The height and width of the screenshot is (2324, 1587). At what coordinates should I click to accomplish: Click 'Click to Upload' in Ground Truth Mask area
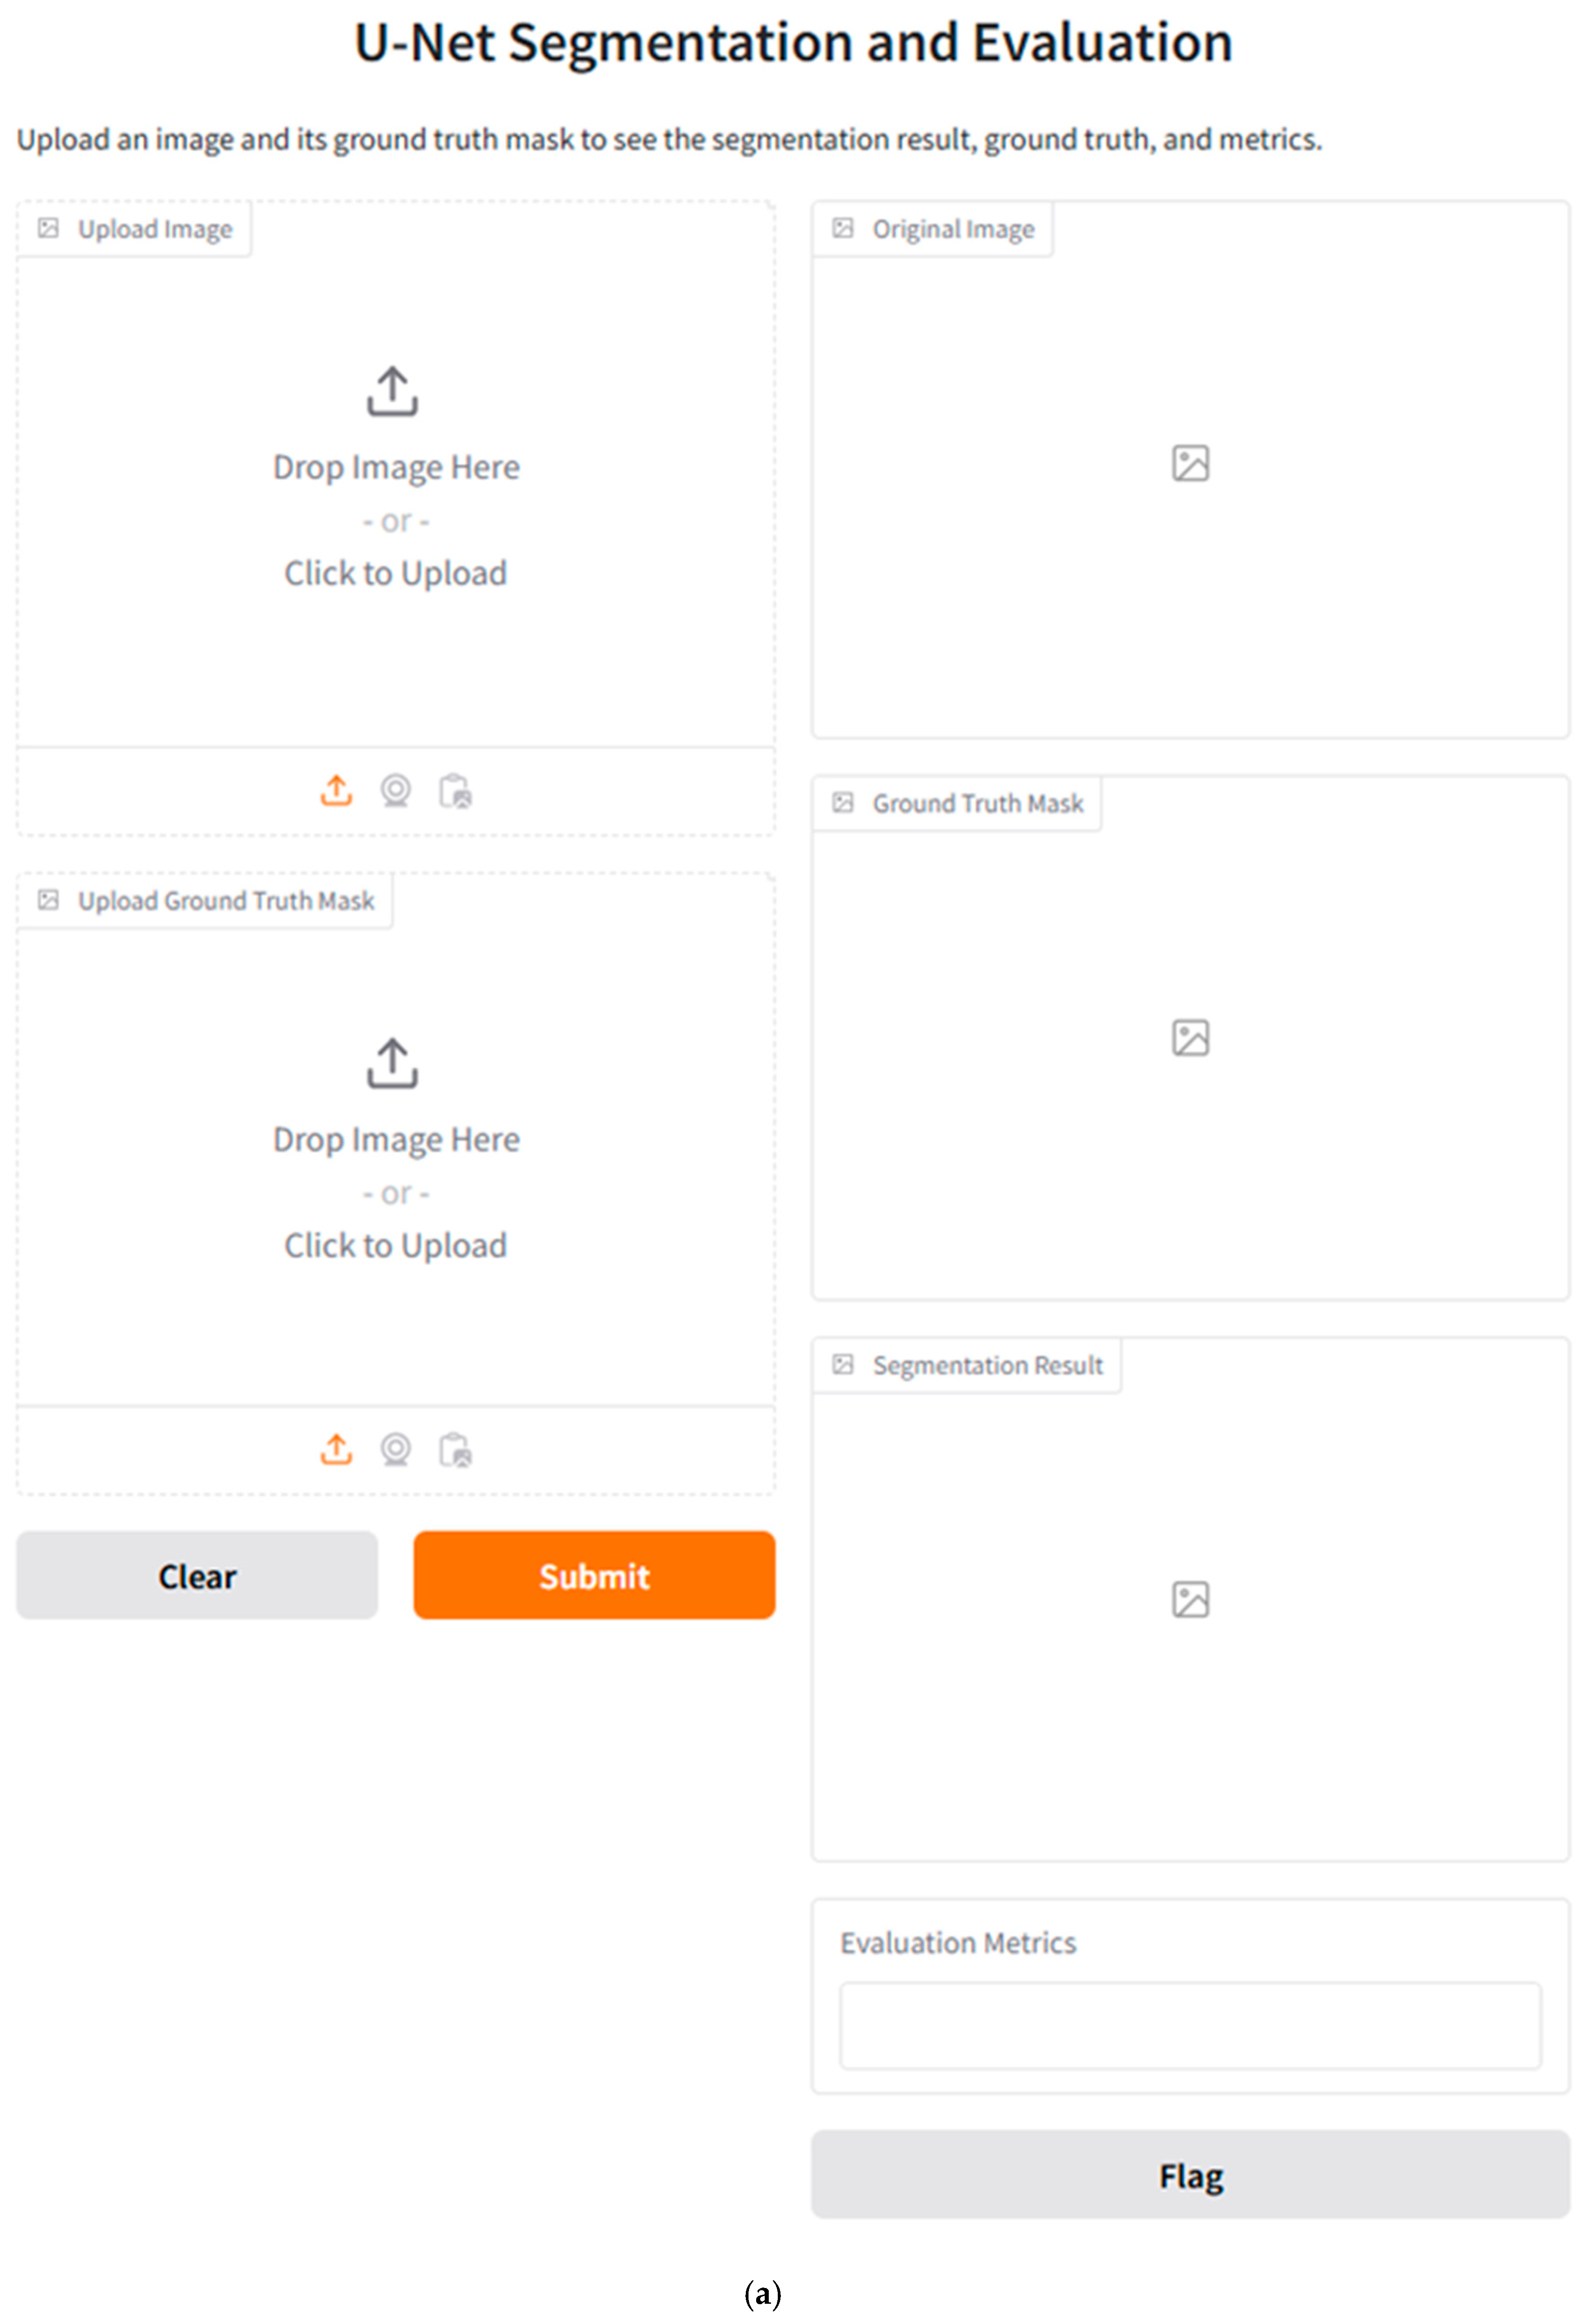point(396,1245)
